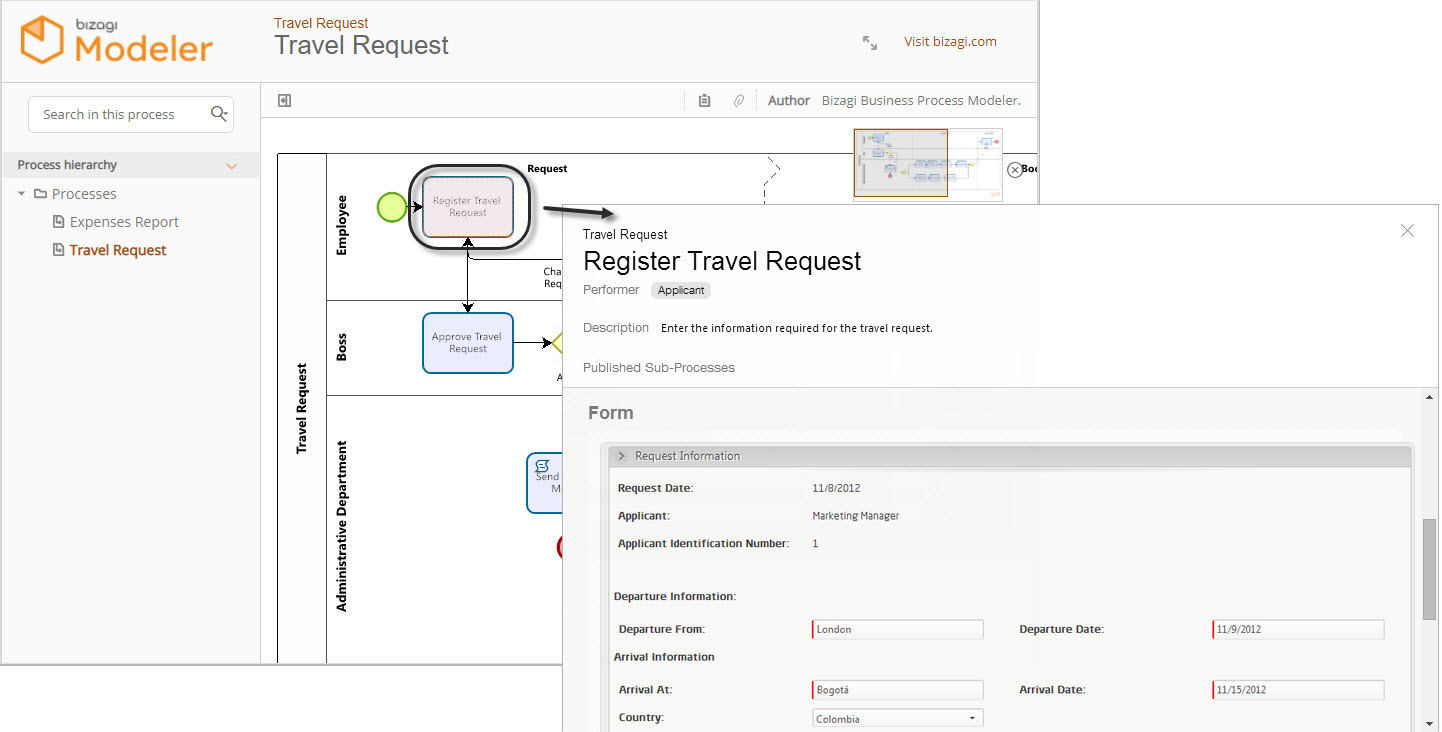This screenshot has height=732, width=1442.
Task: Click the Form section heading
Action: (611, 413)
